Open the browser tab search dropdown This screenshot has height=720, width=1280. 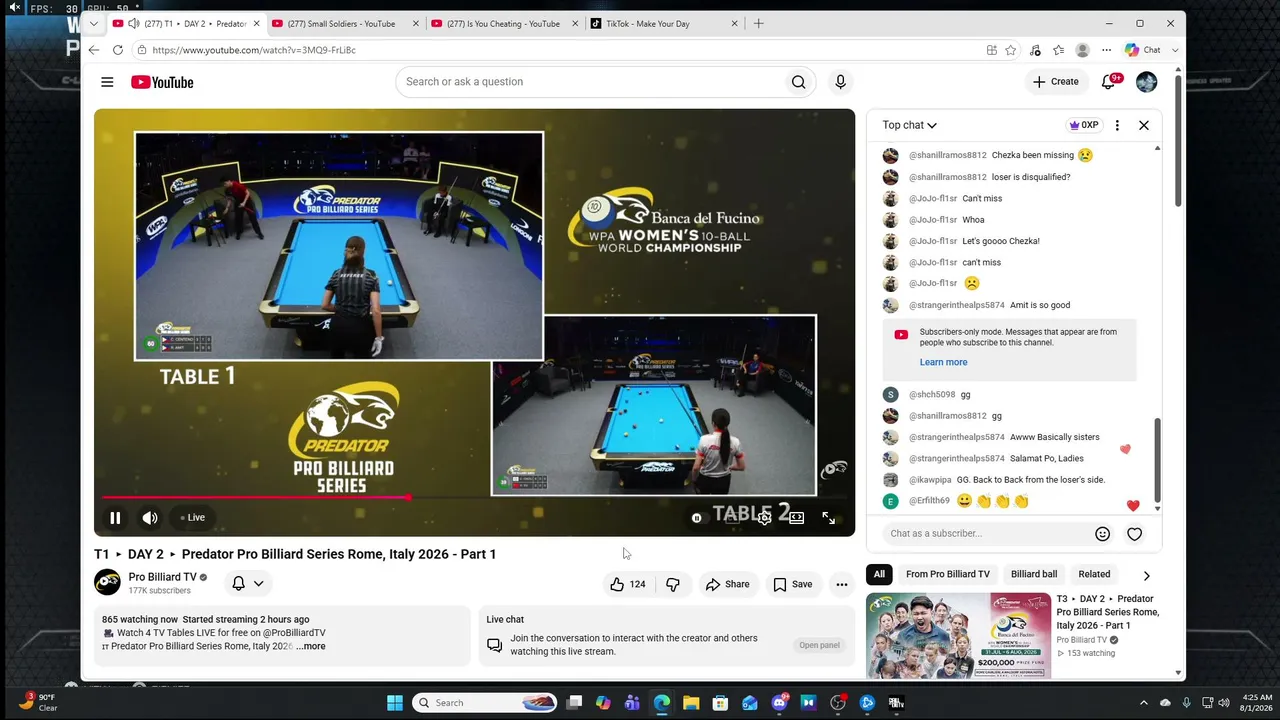tap(93, 24)
